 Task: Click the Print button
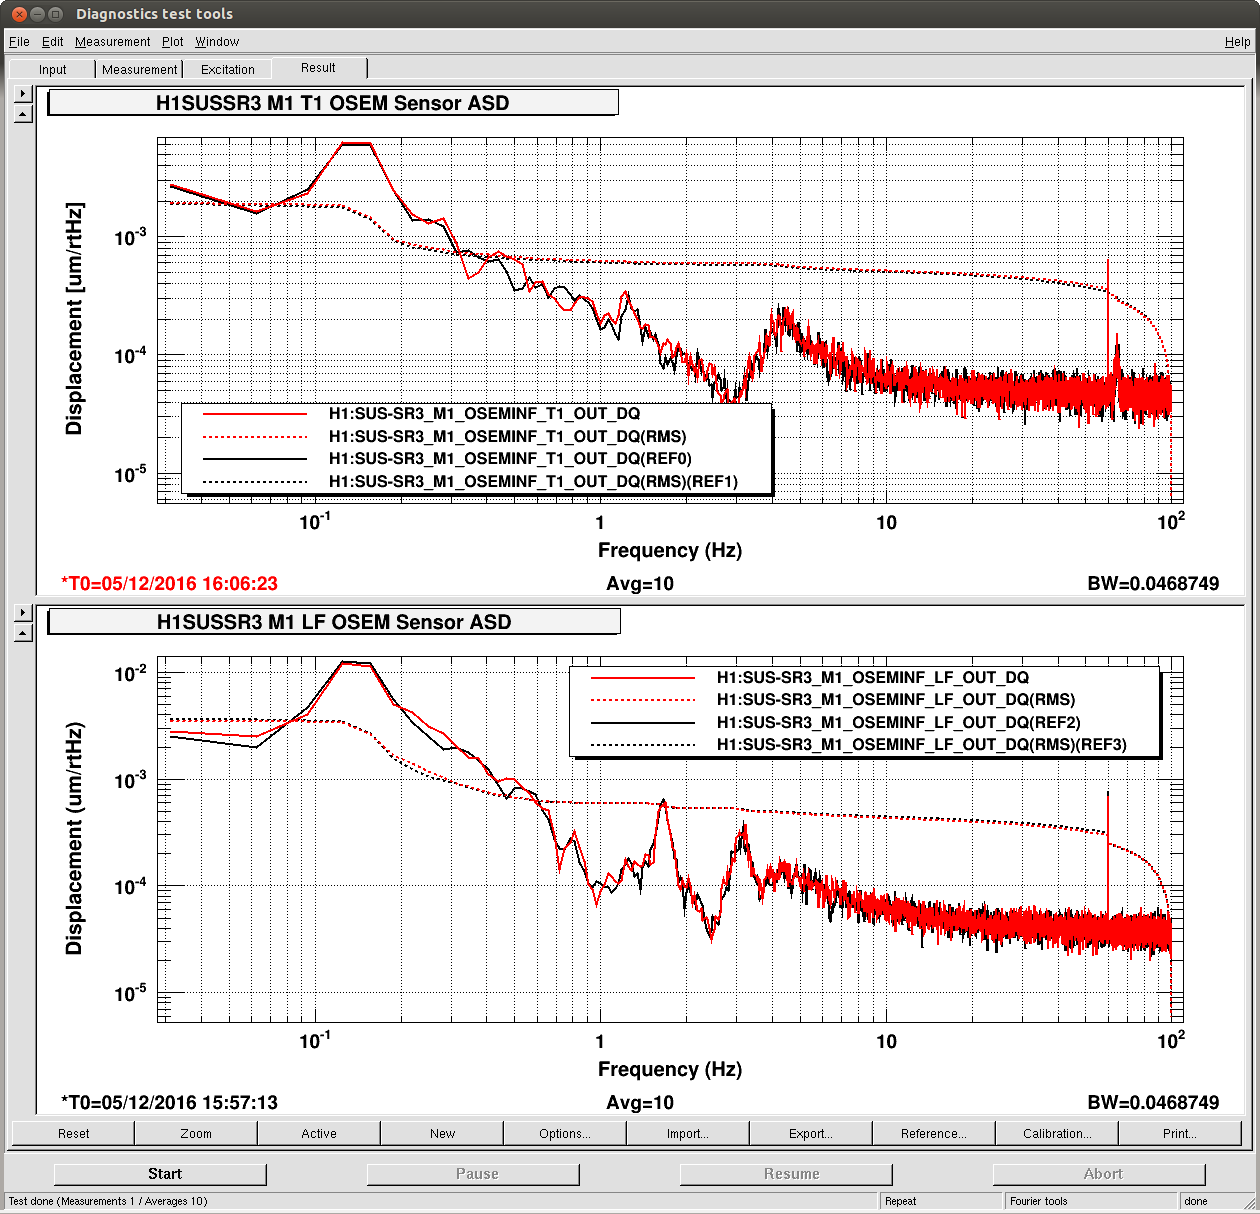pos(1180,1133)
